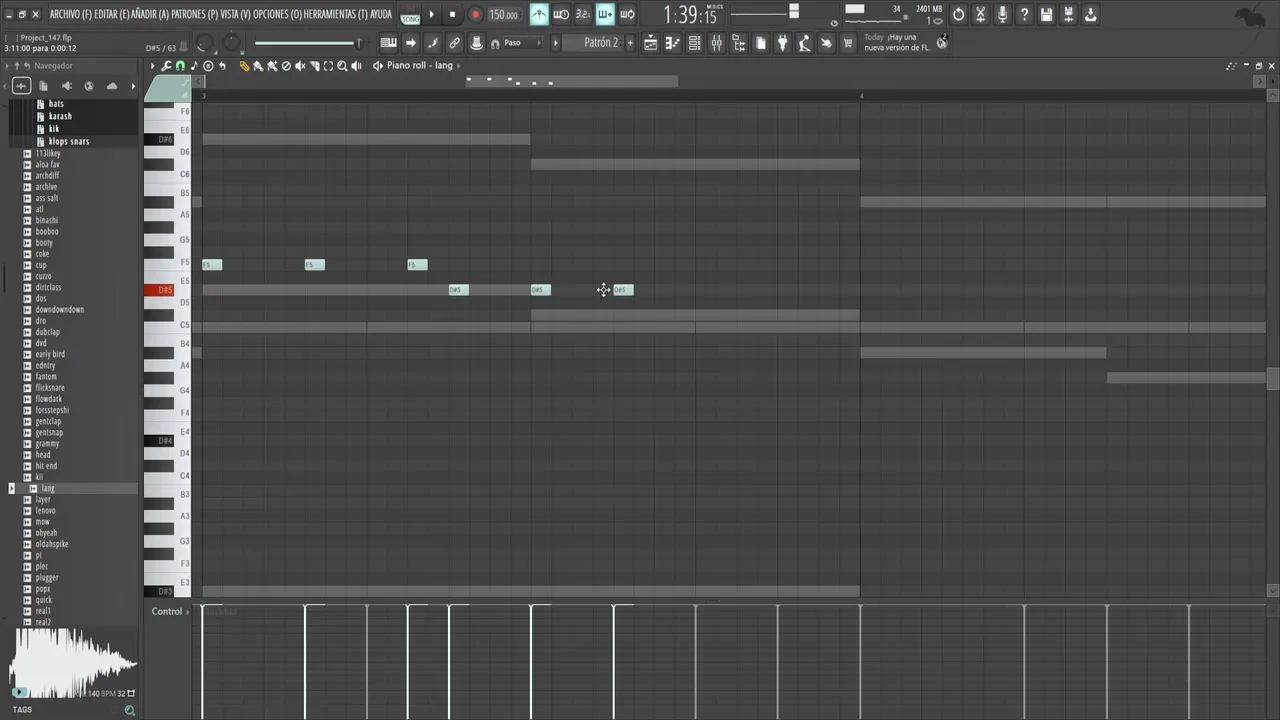Viewport: 1280px width, 720px height.
Task: Toggle the link chain button in toolbar
Action: [454, 43]
